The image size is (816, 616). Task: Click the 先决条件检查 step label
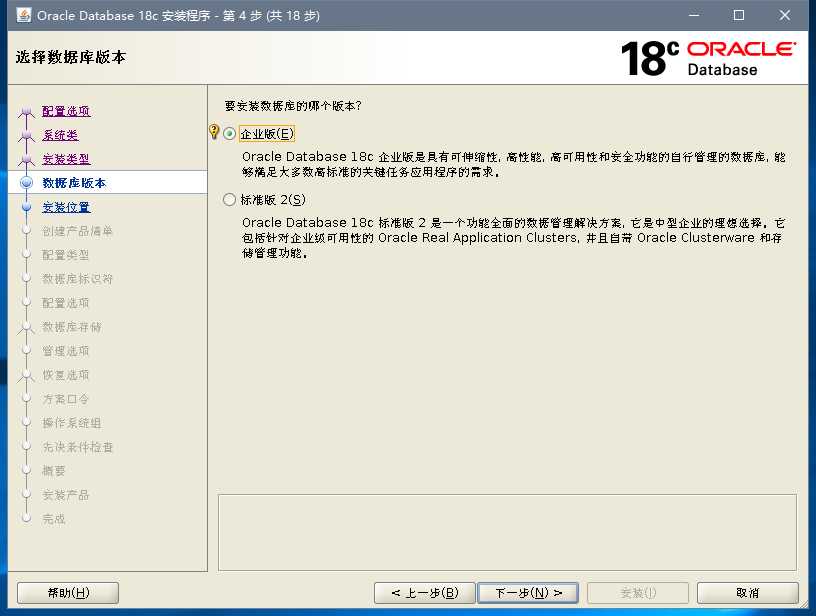tap(78, 447)
